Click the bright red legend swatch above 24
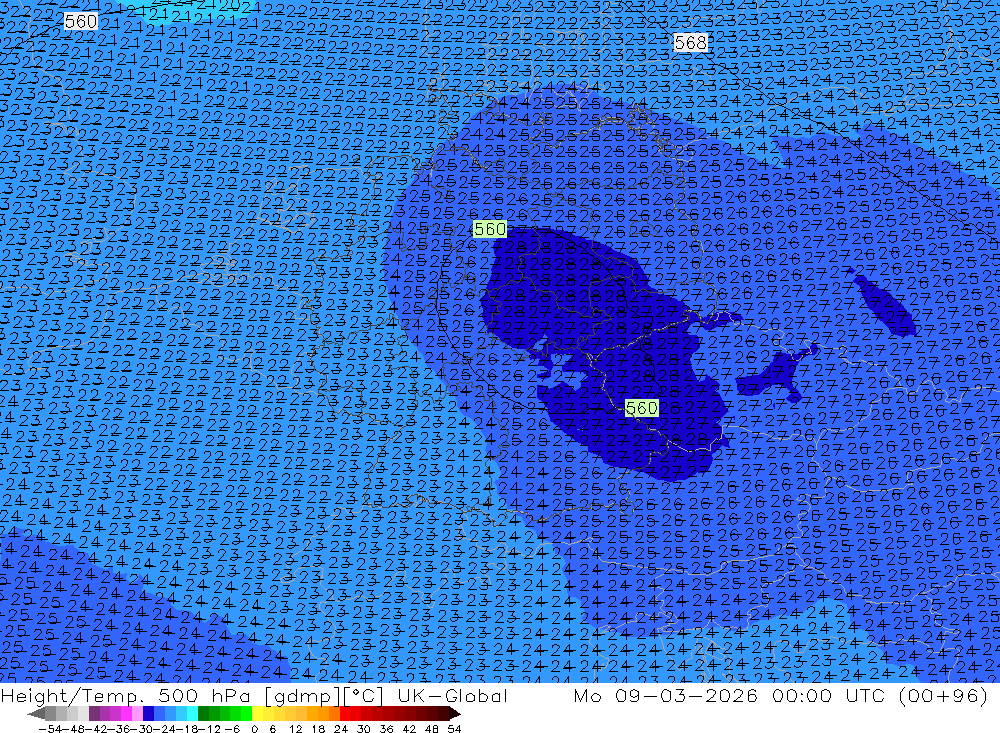 (x=345, y=714)
